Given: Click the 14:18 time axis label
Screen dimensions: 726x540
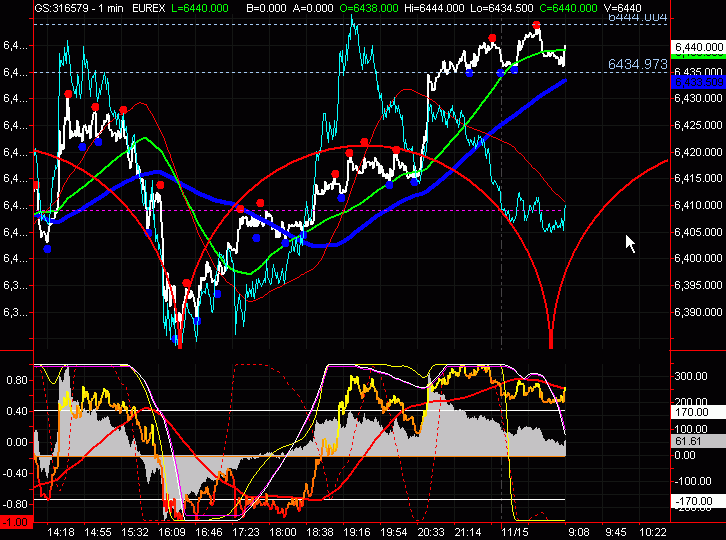Looking at the screenshot, I should click(61, 532).
